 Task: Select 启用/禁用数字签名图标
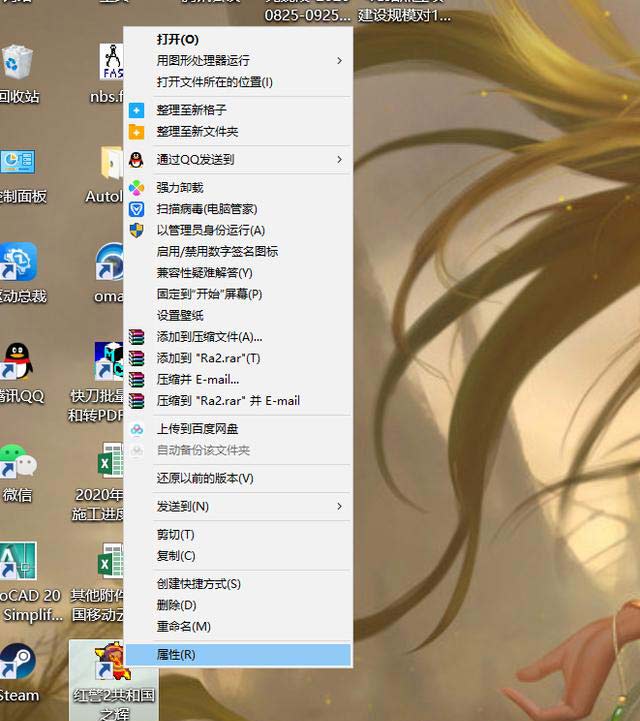click(x=238, y=252)
